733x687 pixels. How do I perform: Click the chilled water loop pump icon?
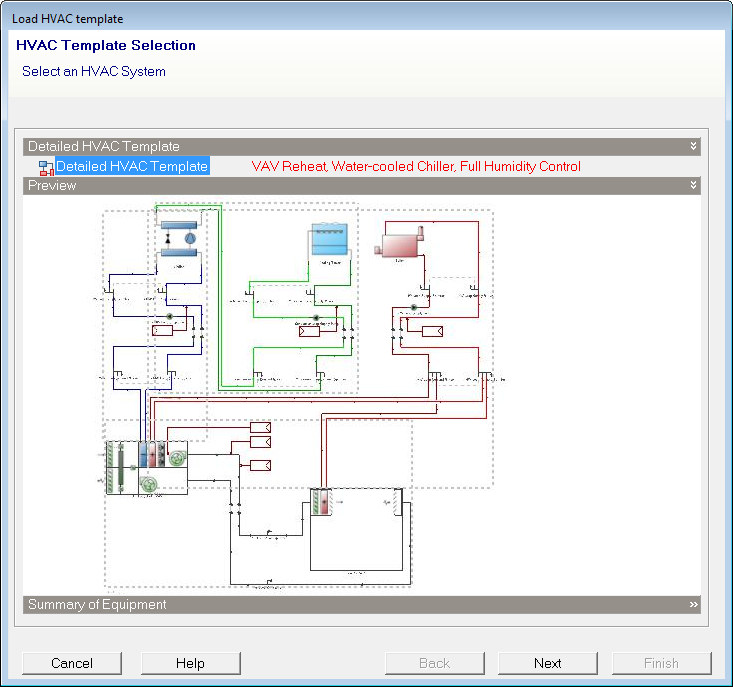[170, 316]
